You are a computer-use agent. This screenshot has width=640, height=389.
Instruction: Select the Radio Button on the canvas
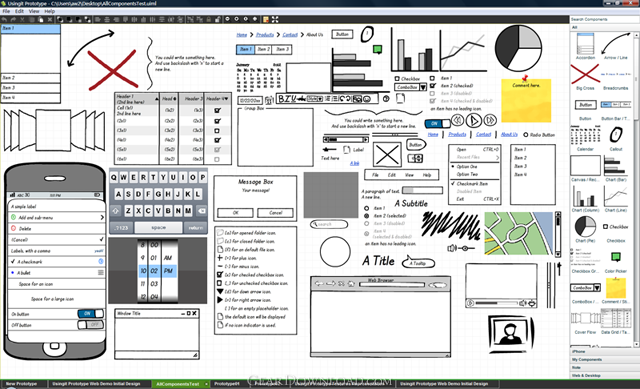(526, 135)
